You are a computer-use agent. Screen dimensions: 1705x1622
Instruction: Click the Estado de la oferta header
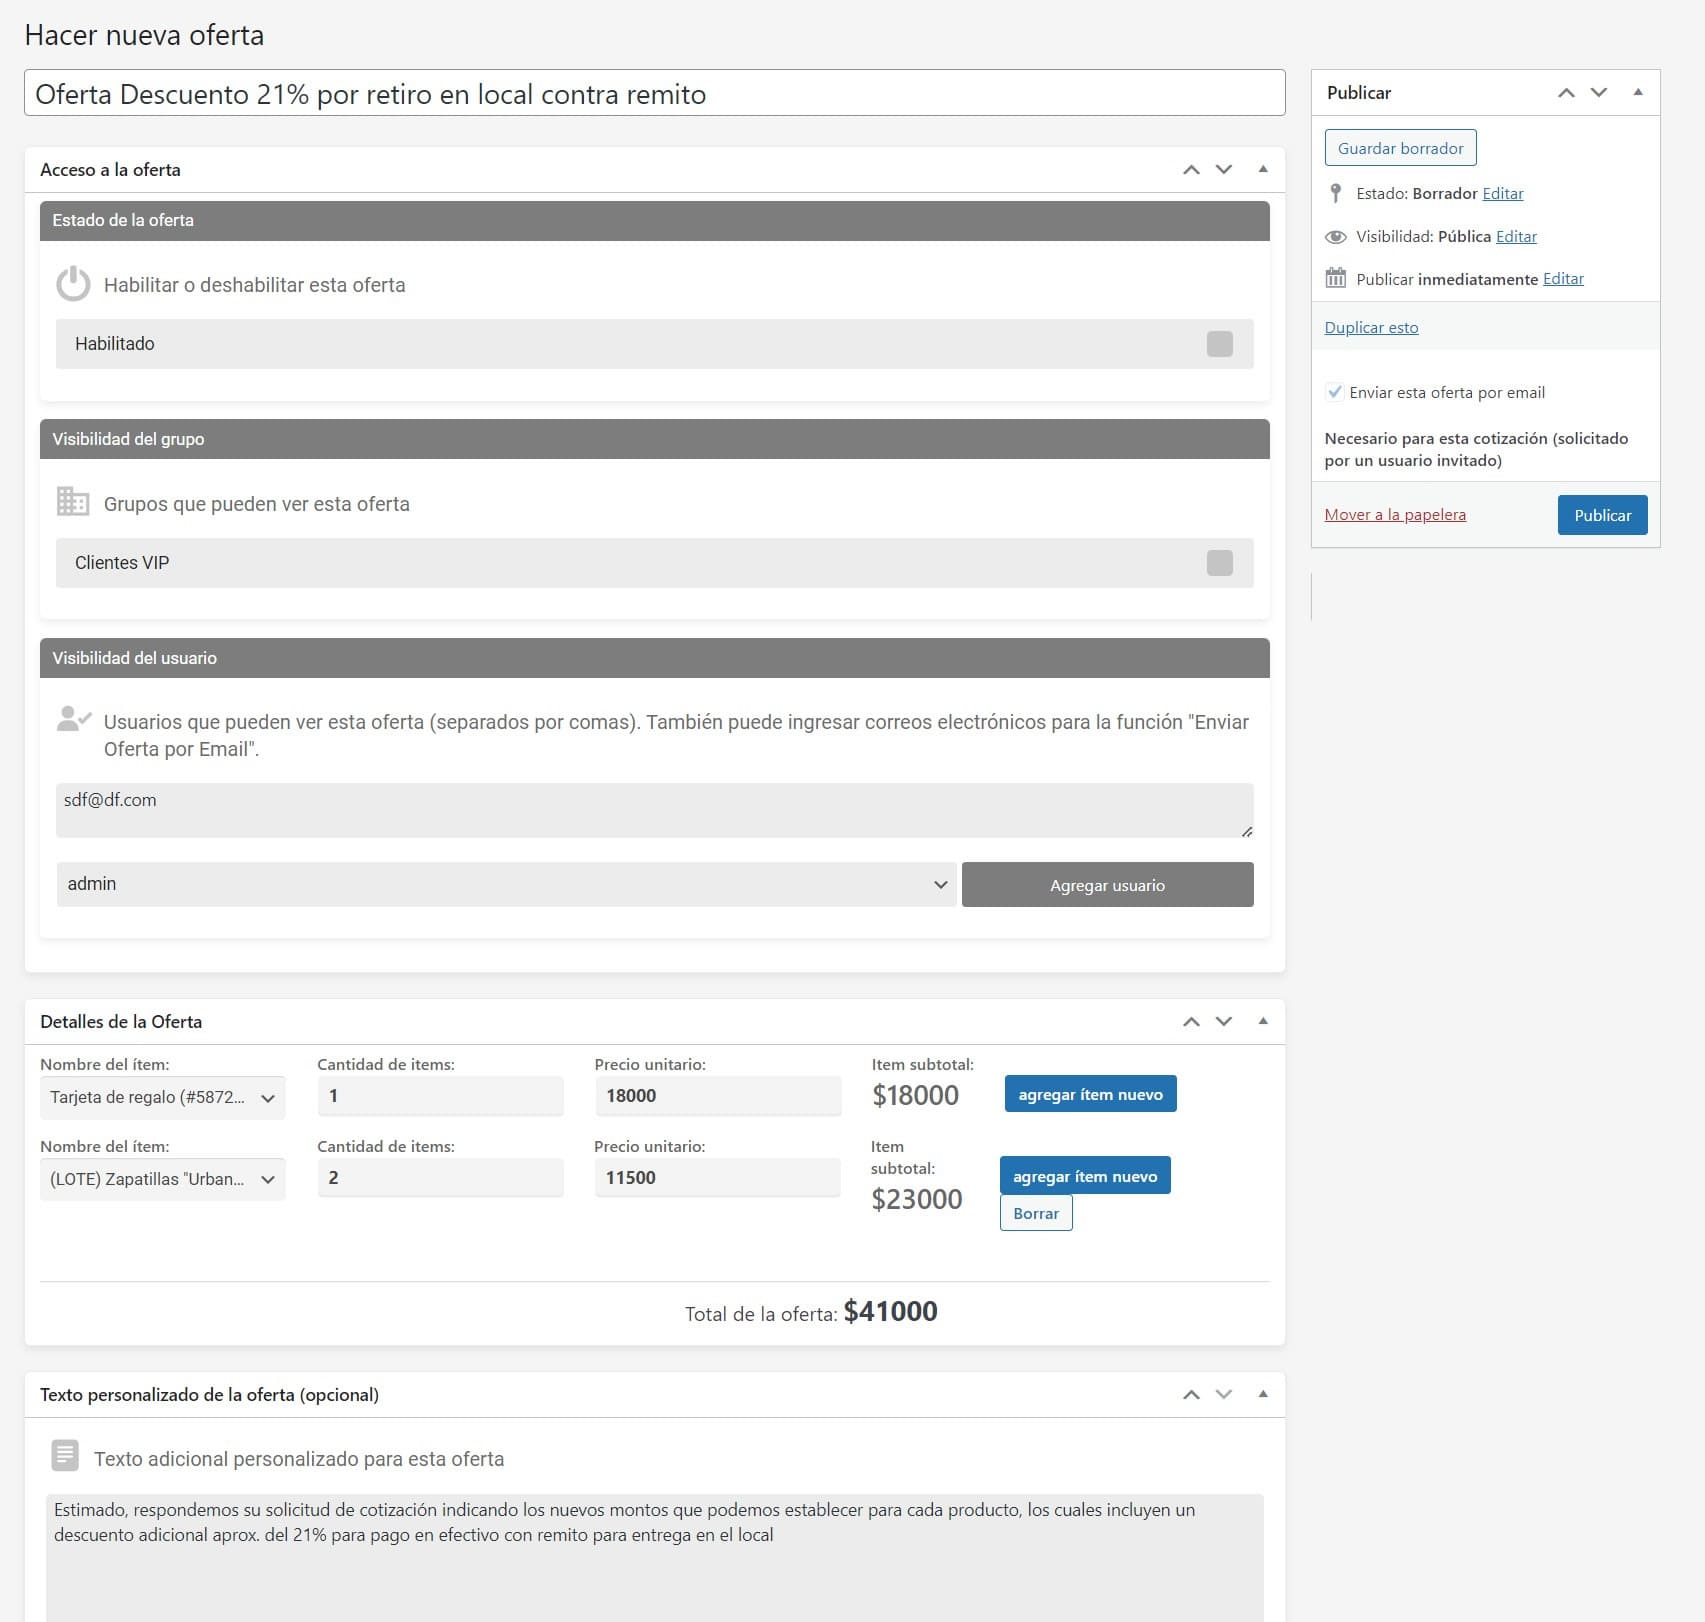pos(654,220)
